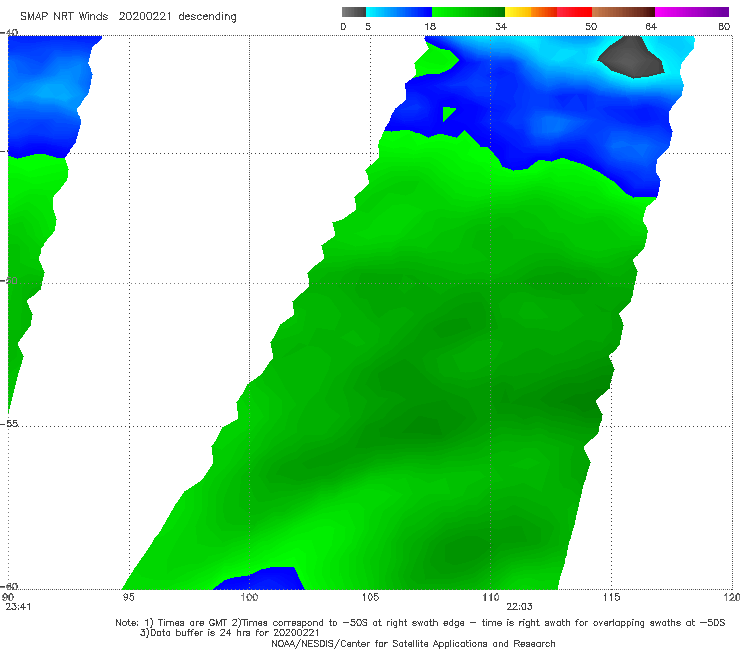The height and width of the screenshot is (650, 740).
Task: Click the note line 'Times are GMT'
Action: [191, 623]
